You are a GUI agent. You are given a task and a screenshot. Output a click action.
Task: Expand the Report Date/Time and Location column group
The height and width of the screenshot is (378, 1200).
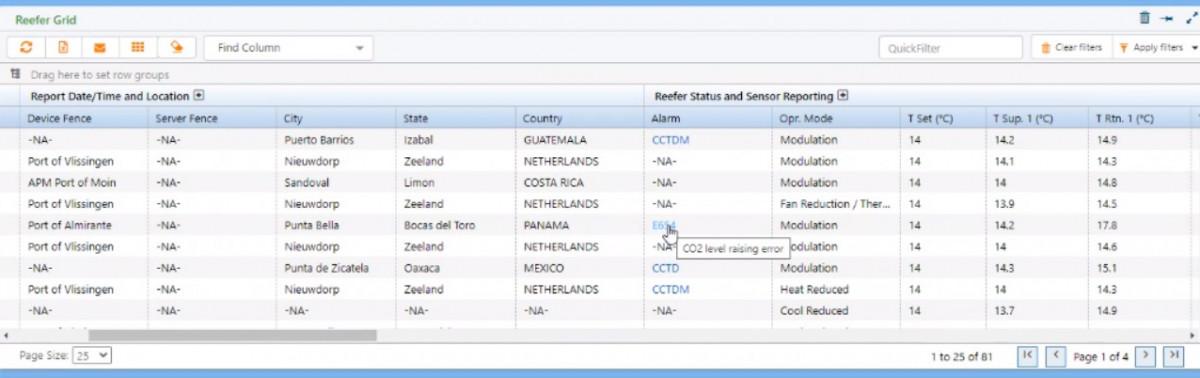(x=199, y=96)
